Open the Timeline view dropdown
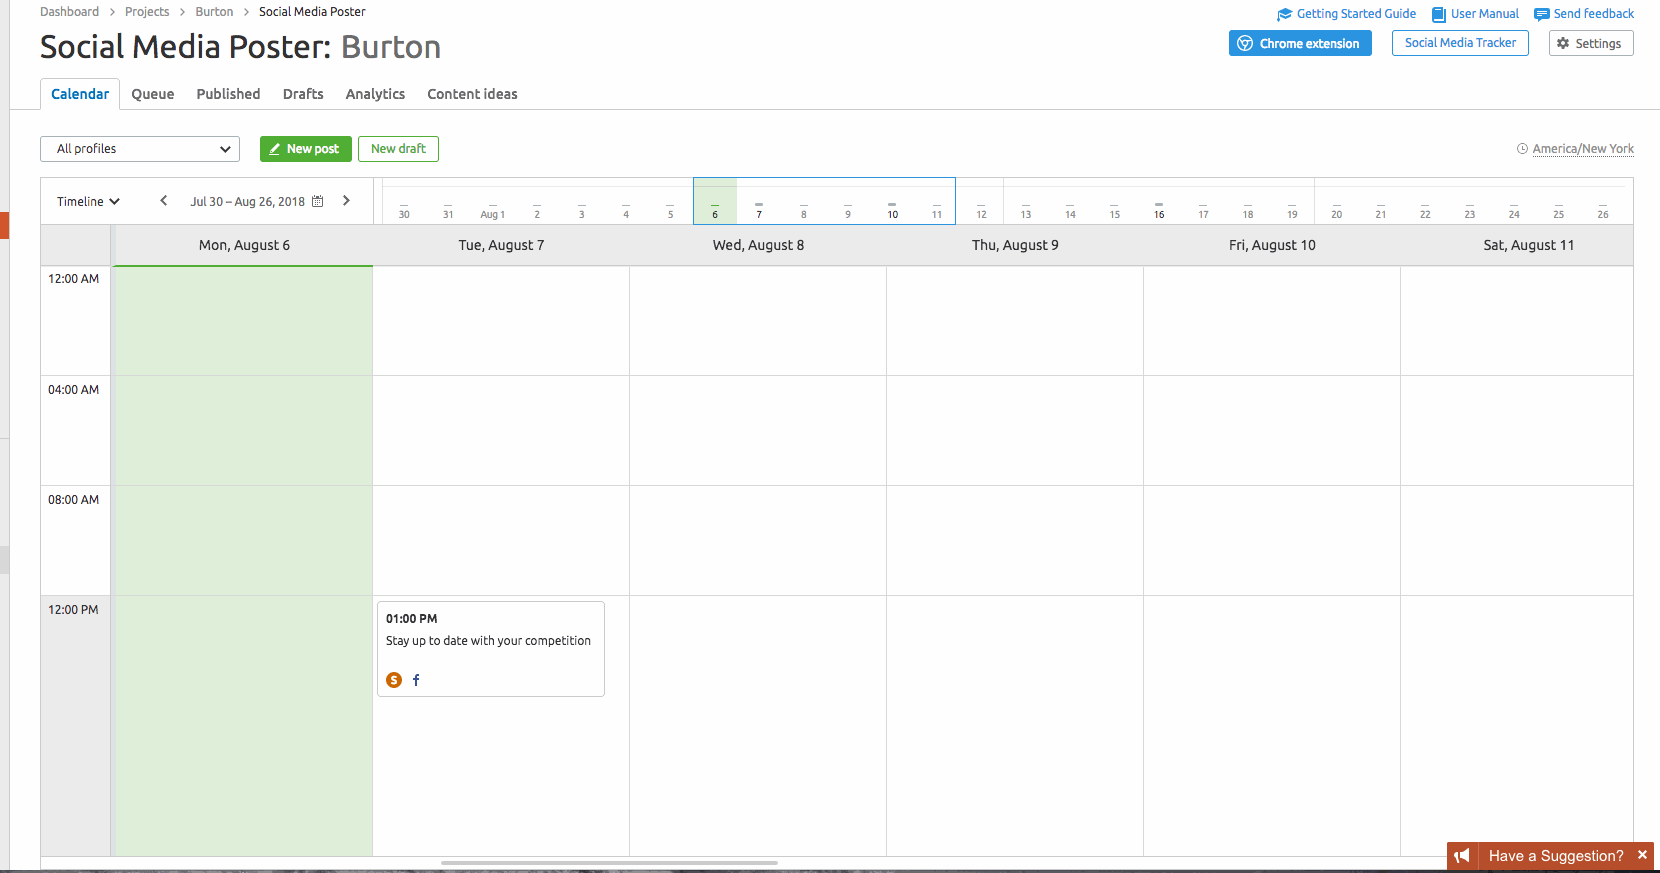The height and width of the screenshot is (873, 1660). pos(88,201)
